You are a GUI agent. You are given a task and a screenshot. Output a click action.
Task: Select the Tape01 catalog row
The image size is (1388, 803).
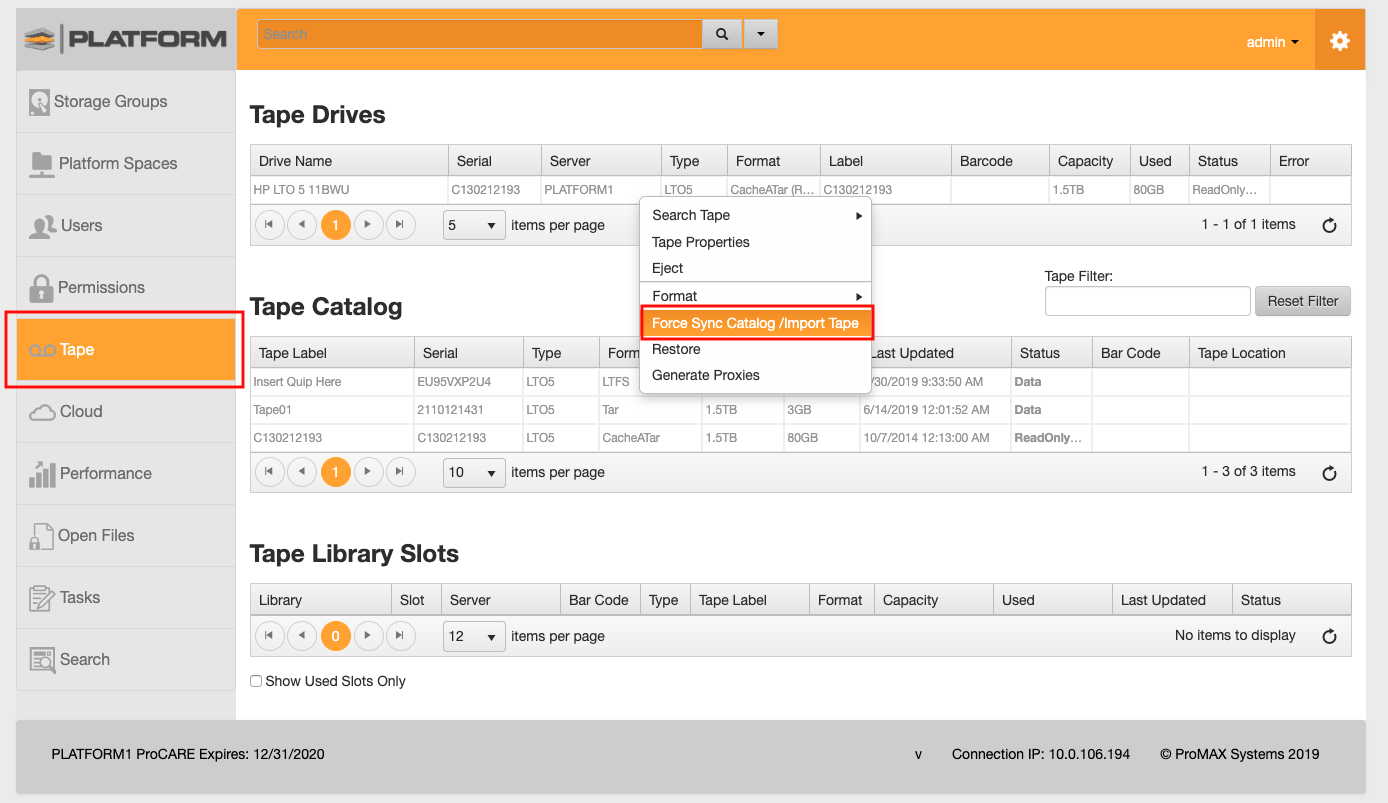[x=800, y=410]
